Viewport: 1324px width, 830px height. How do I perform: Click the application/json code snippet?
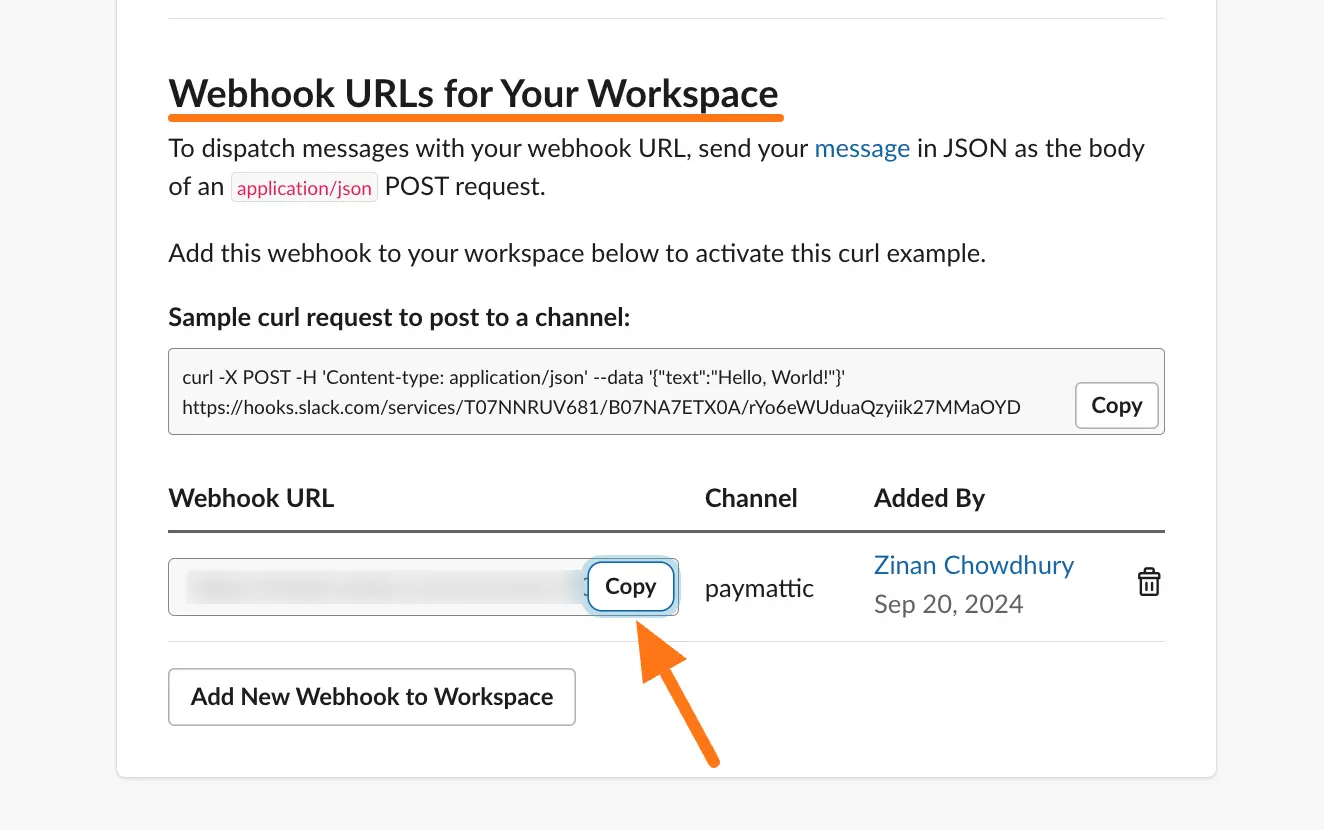point(304,188)
